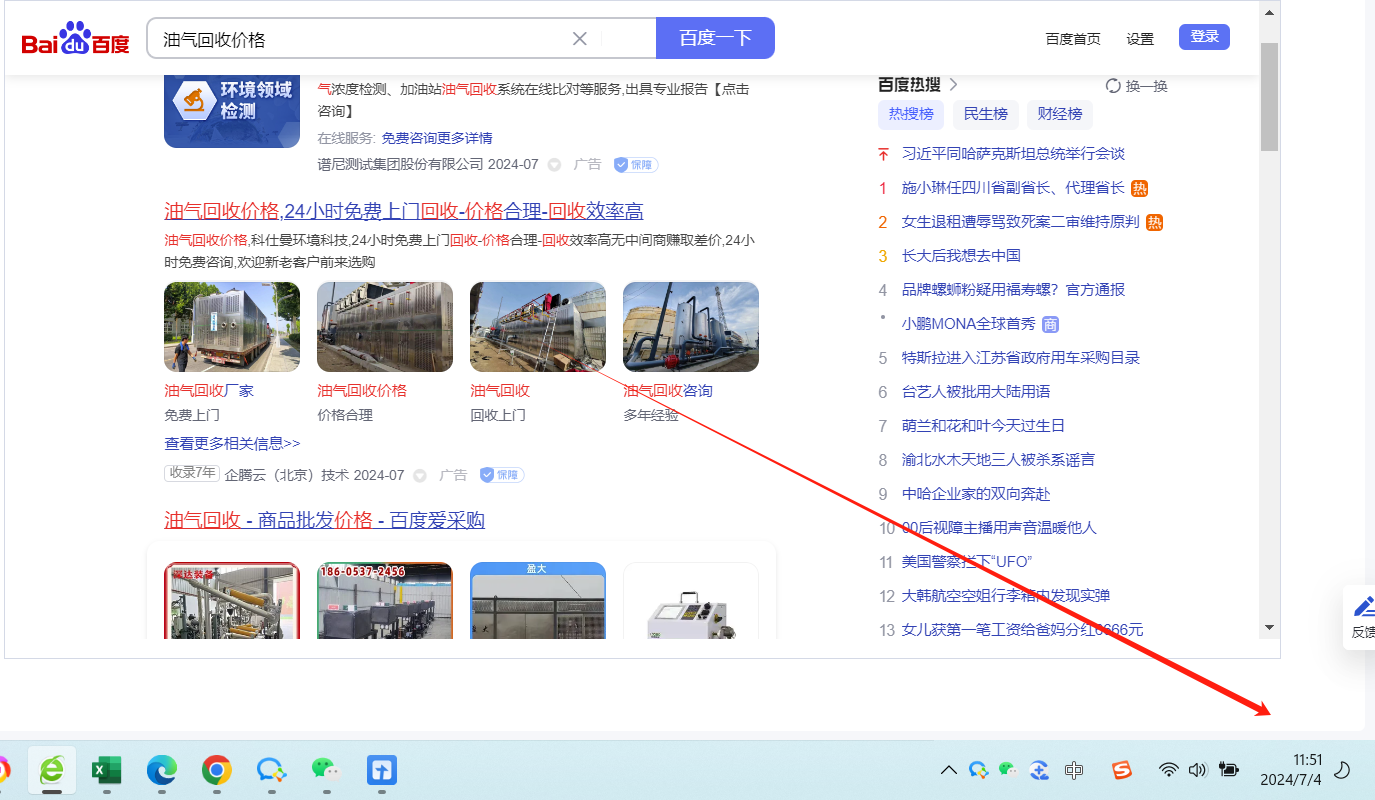Toggle the 中 Chinese input mode indicator
This screenshot has height=800, width=1375.
tap(1074, 769)
